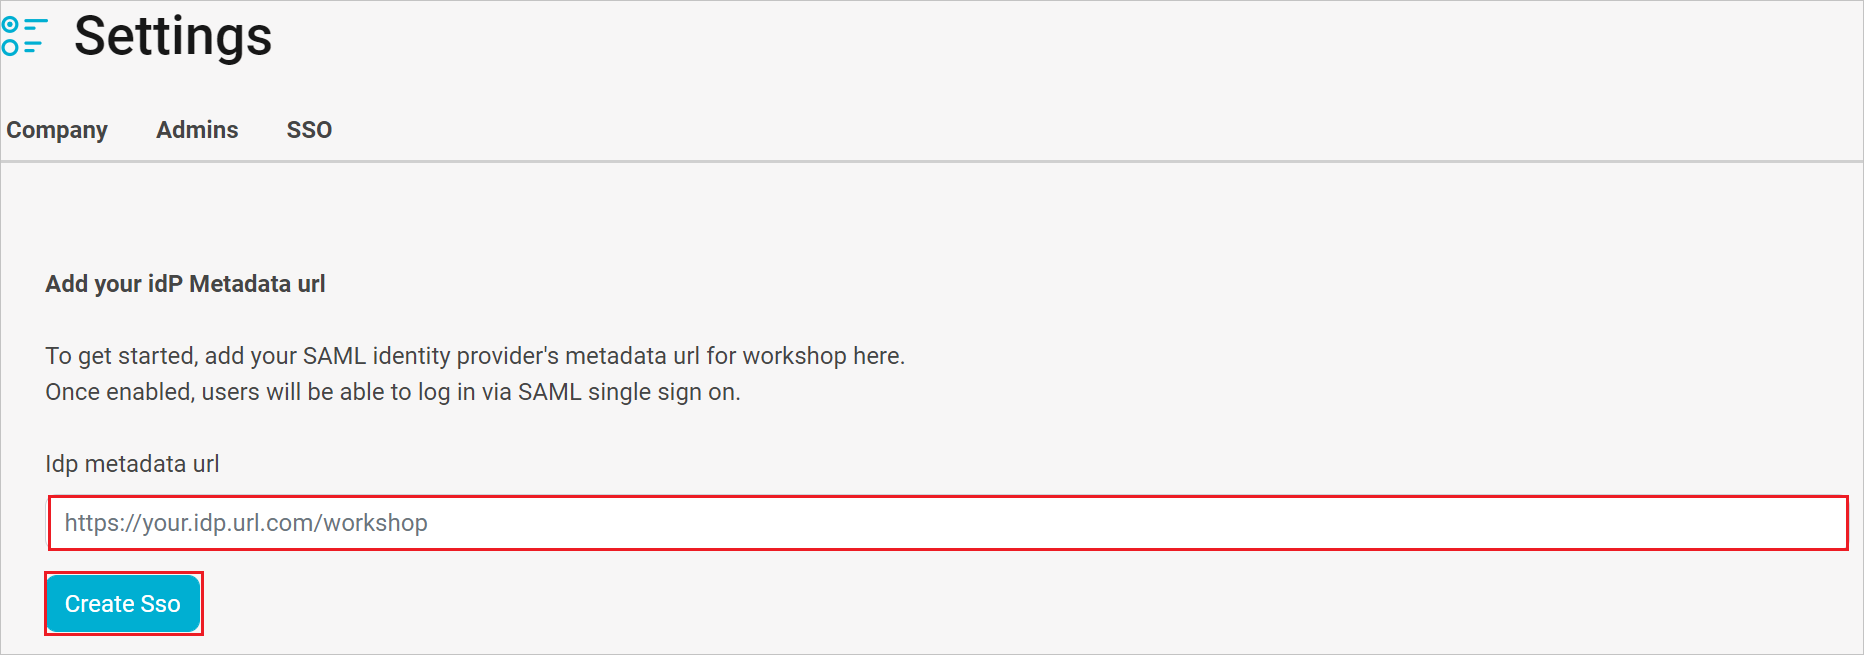Click the single sign on description line
The height and width of the screenshot is (655, 1864).
[x=391, y=392]
